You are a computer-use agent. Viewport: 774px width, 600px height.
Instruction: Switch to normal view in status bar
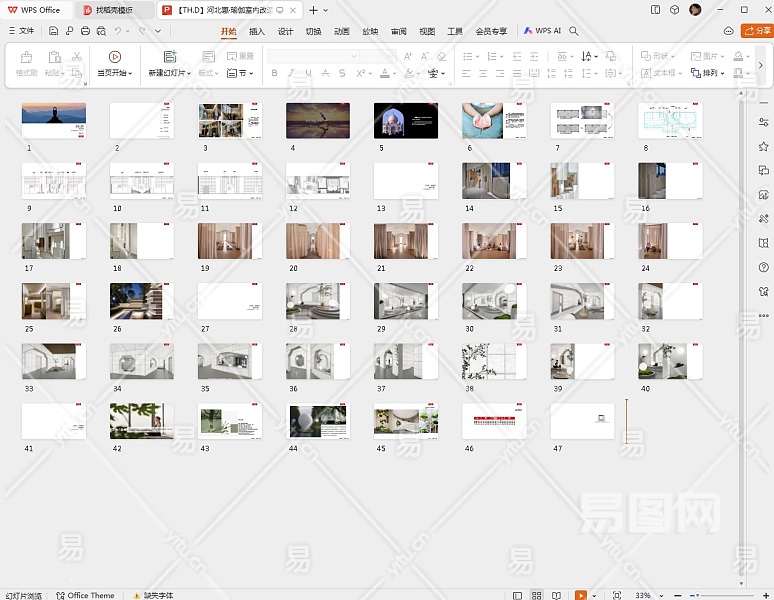(518, 595)
